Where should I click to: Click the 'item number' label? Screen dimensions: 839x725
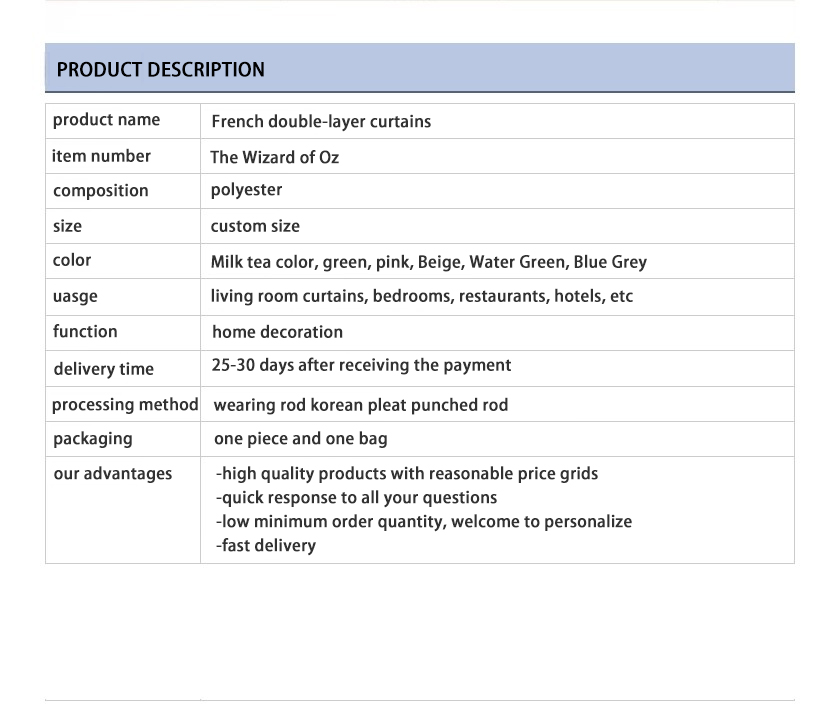[101, 156]
